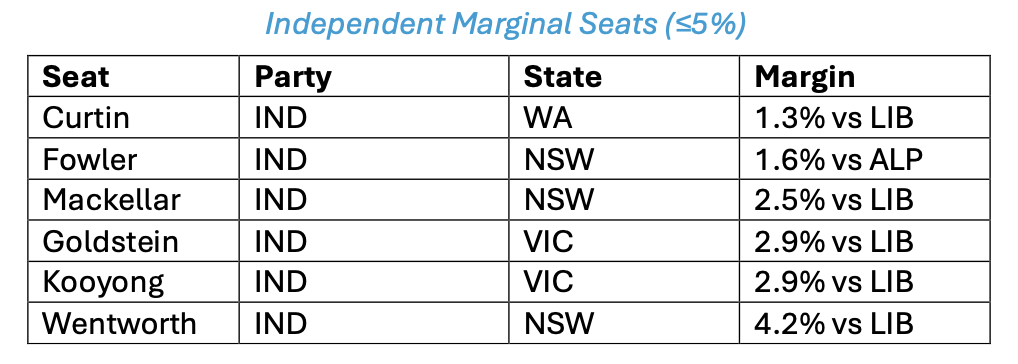
Task: Select the State column header
Action: click(624, 77)
